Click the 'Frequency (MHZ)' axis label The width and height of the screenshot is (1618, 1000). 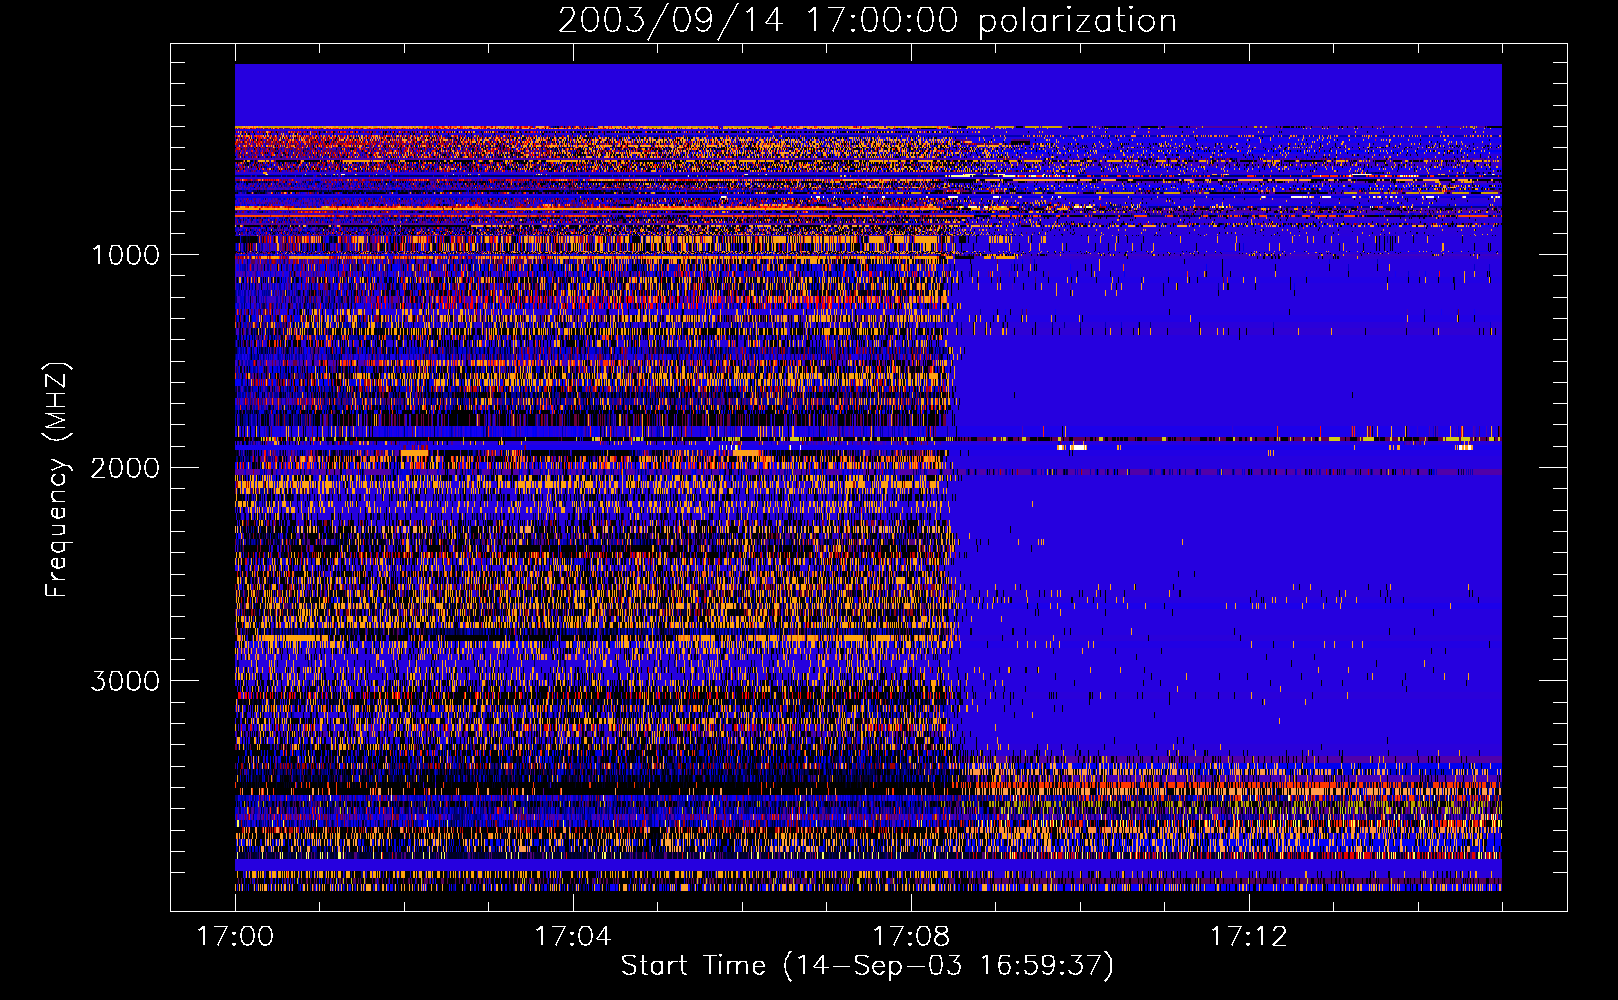(57, 480)
